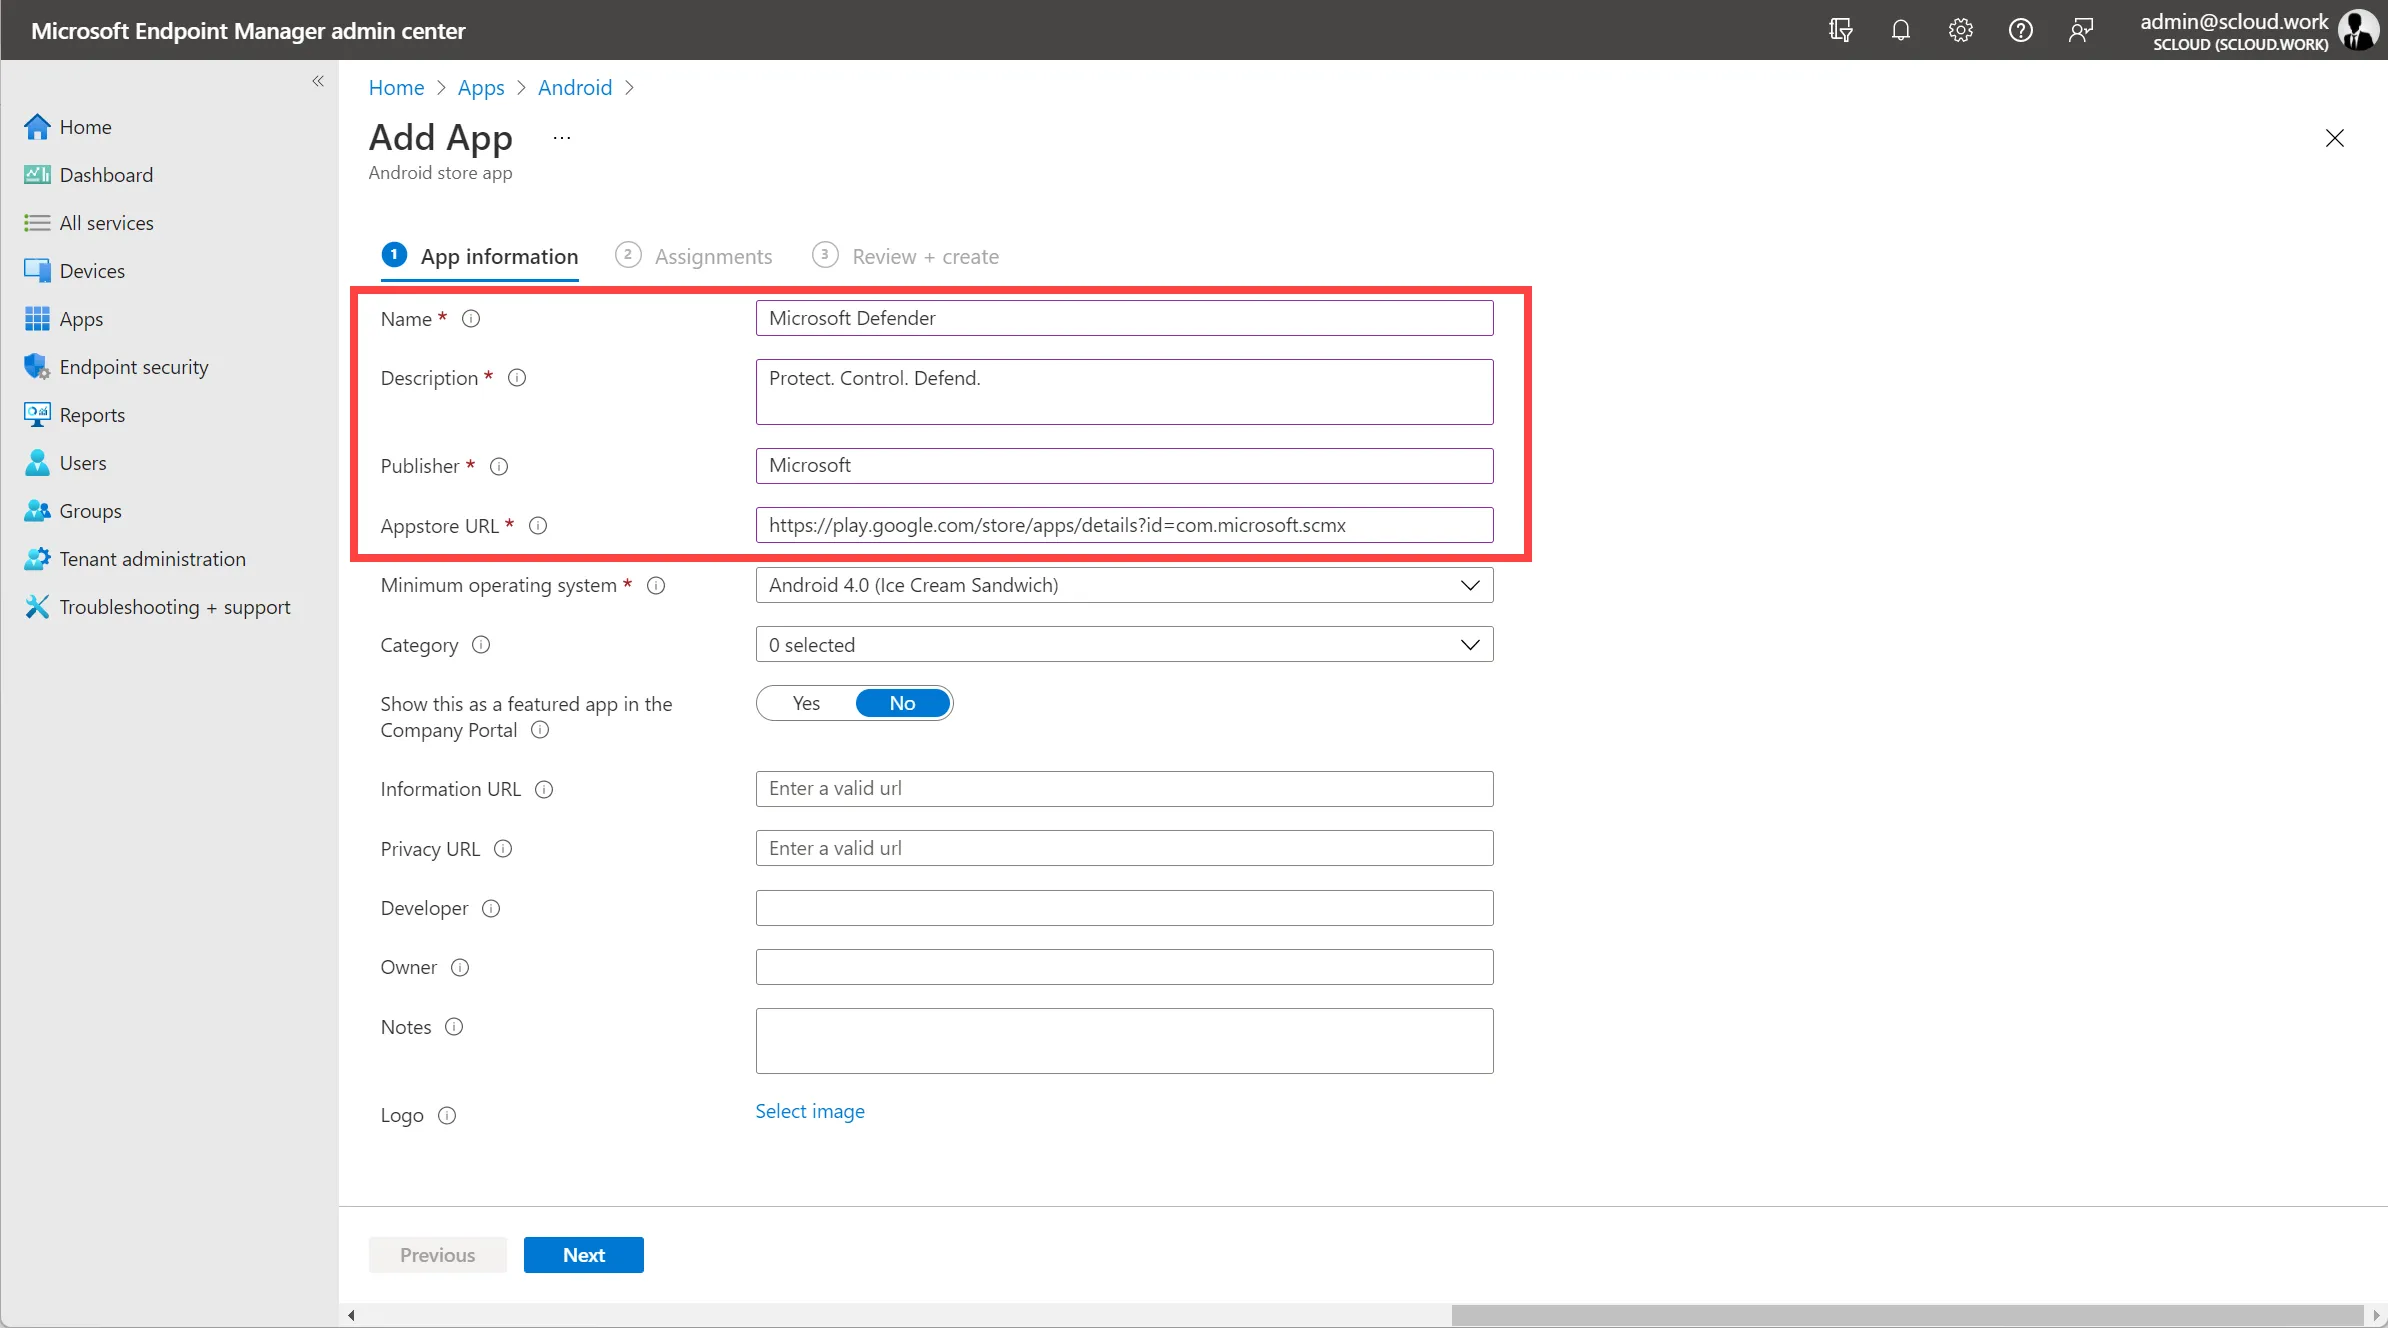Open Minimum operating system dropdown
2388x1328 pixels.
pyautogui.click(x=1124, y=585)
